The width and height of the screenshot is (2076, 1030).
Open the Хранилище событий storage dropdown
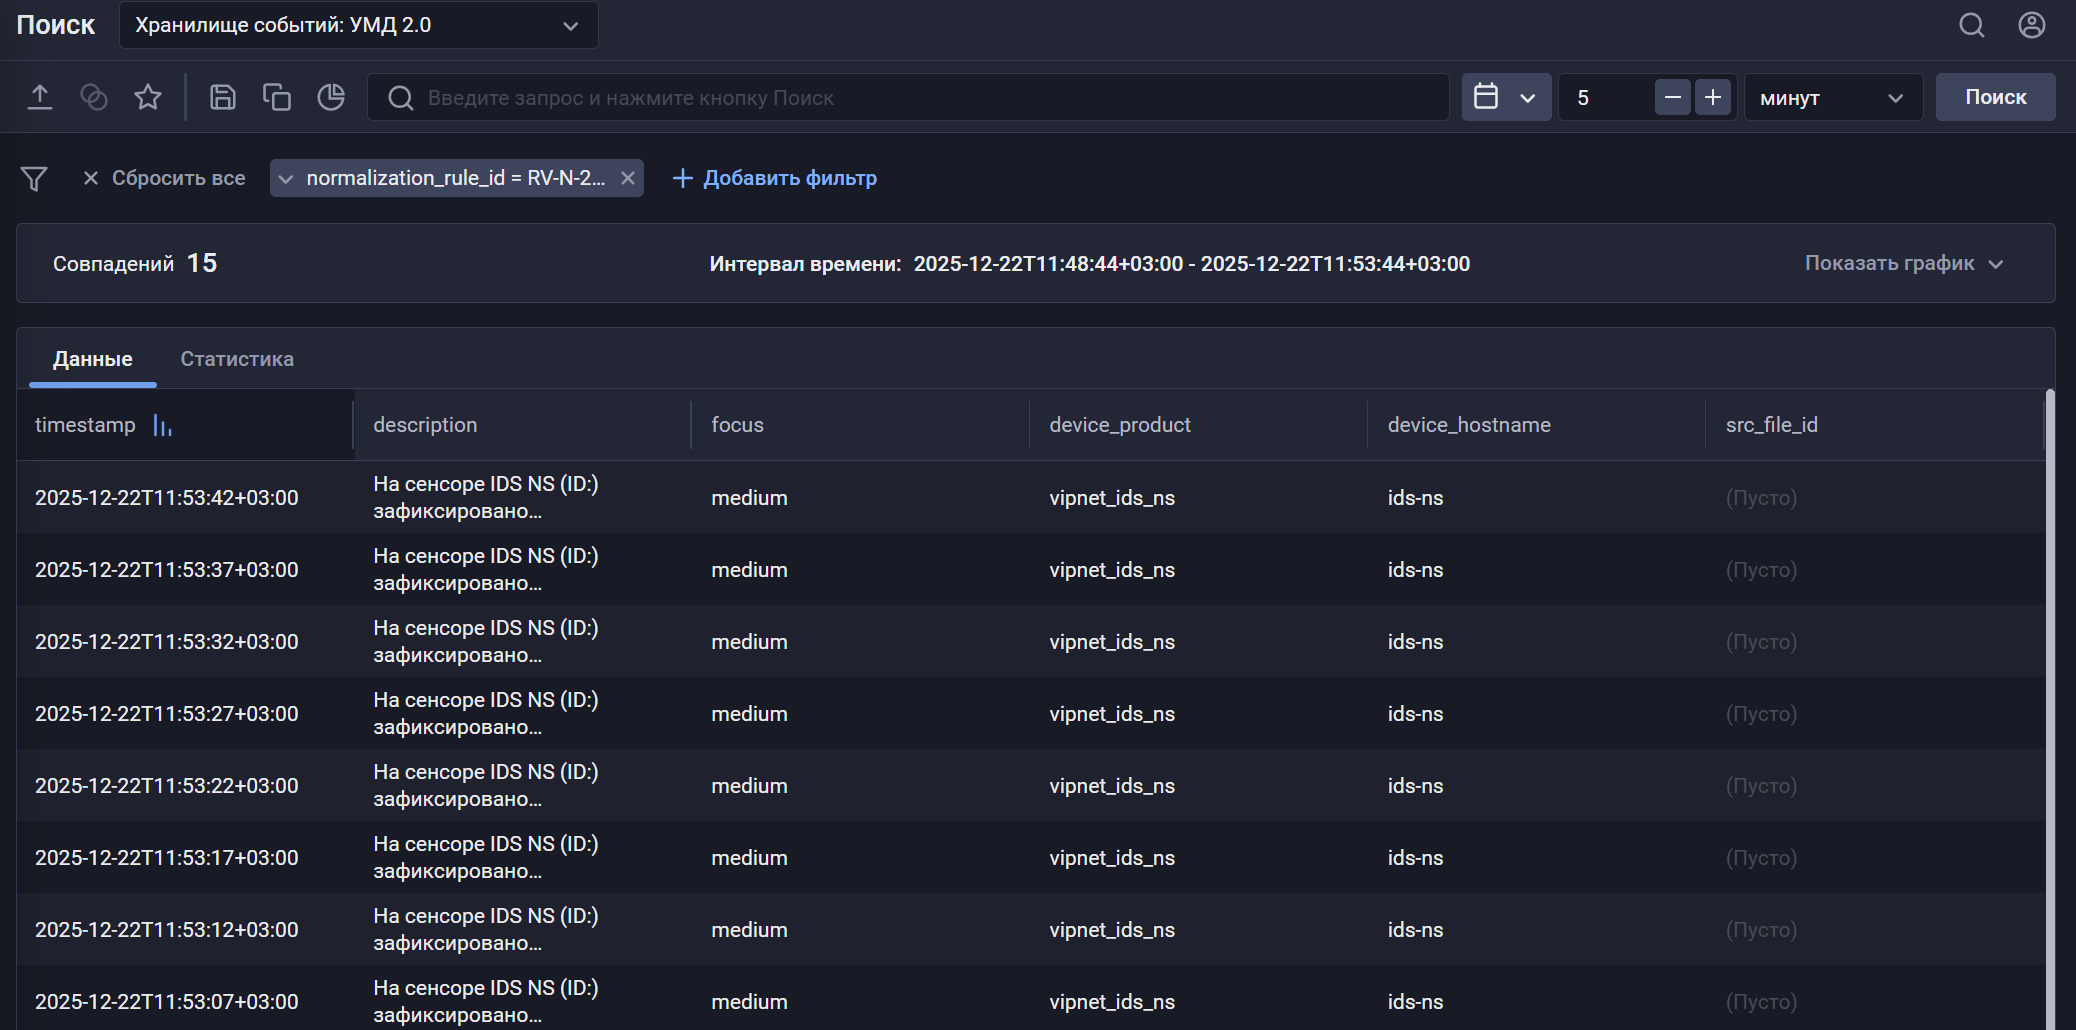(x=359, y=25)
